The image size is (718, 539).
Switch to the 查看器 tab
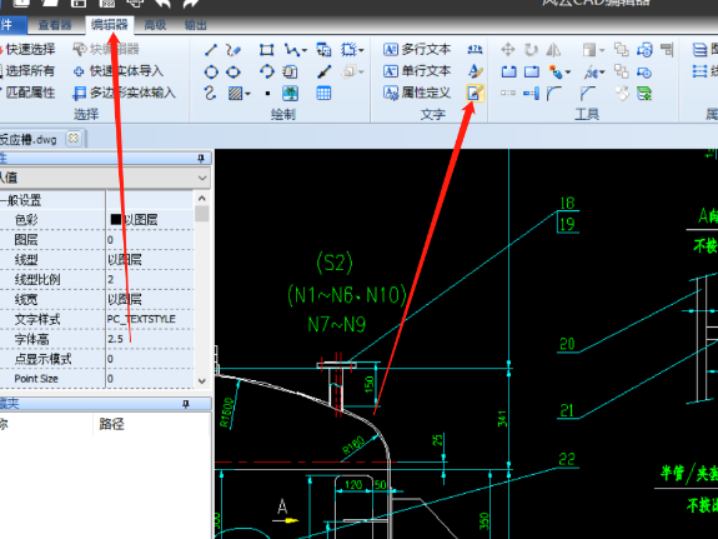[53, 25]
